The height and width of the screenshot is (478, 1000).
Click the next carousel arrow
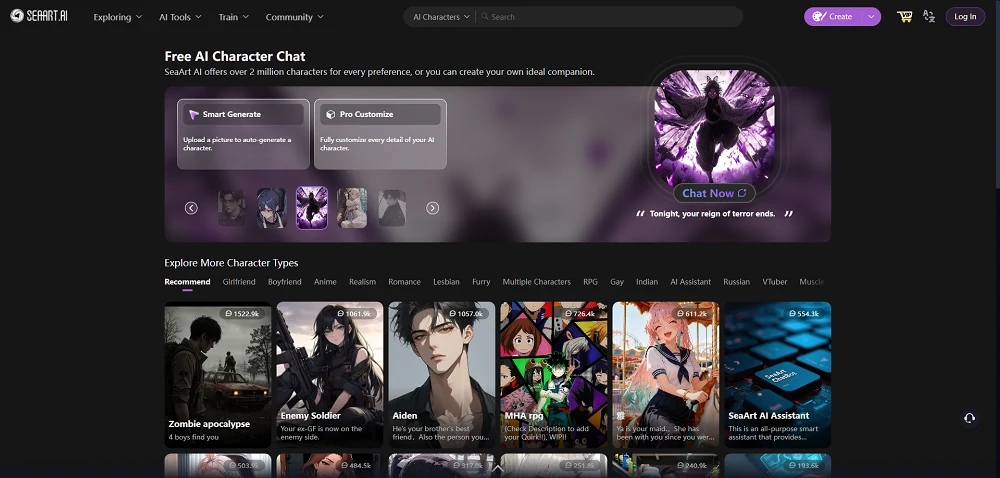[432, 208]
